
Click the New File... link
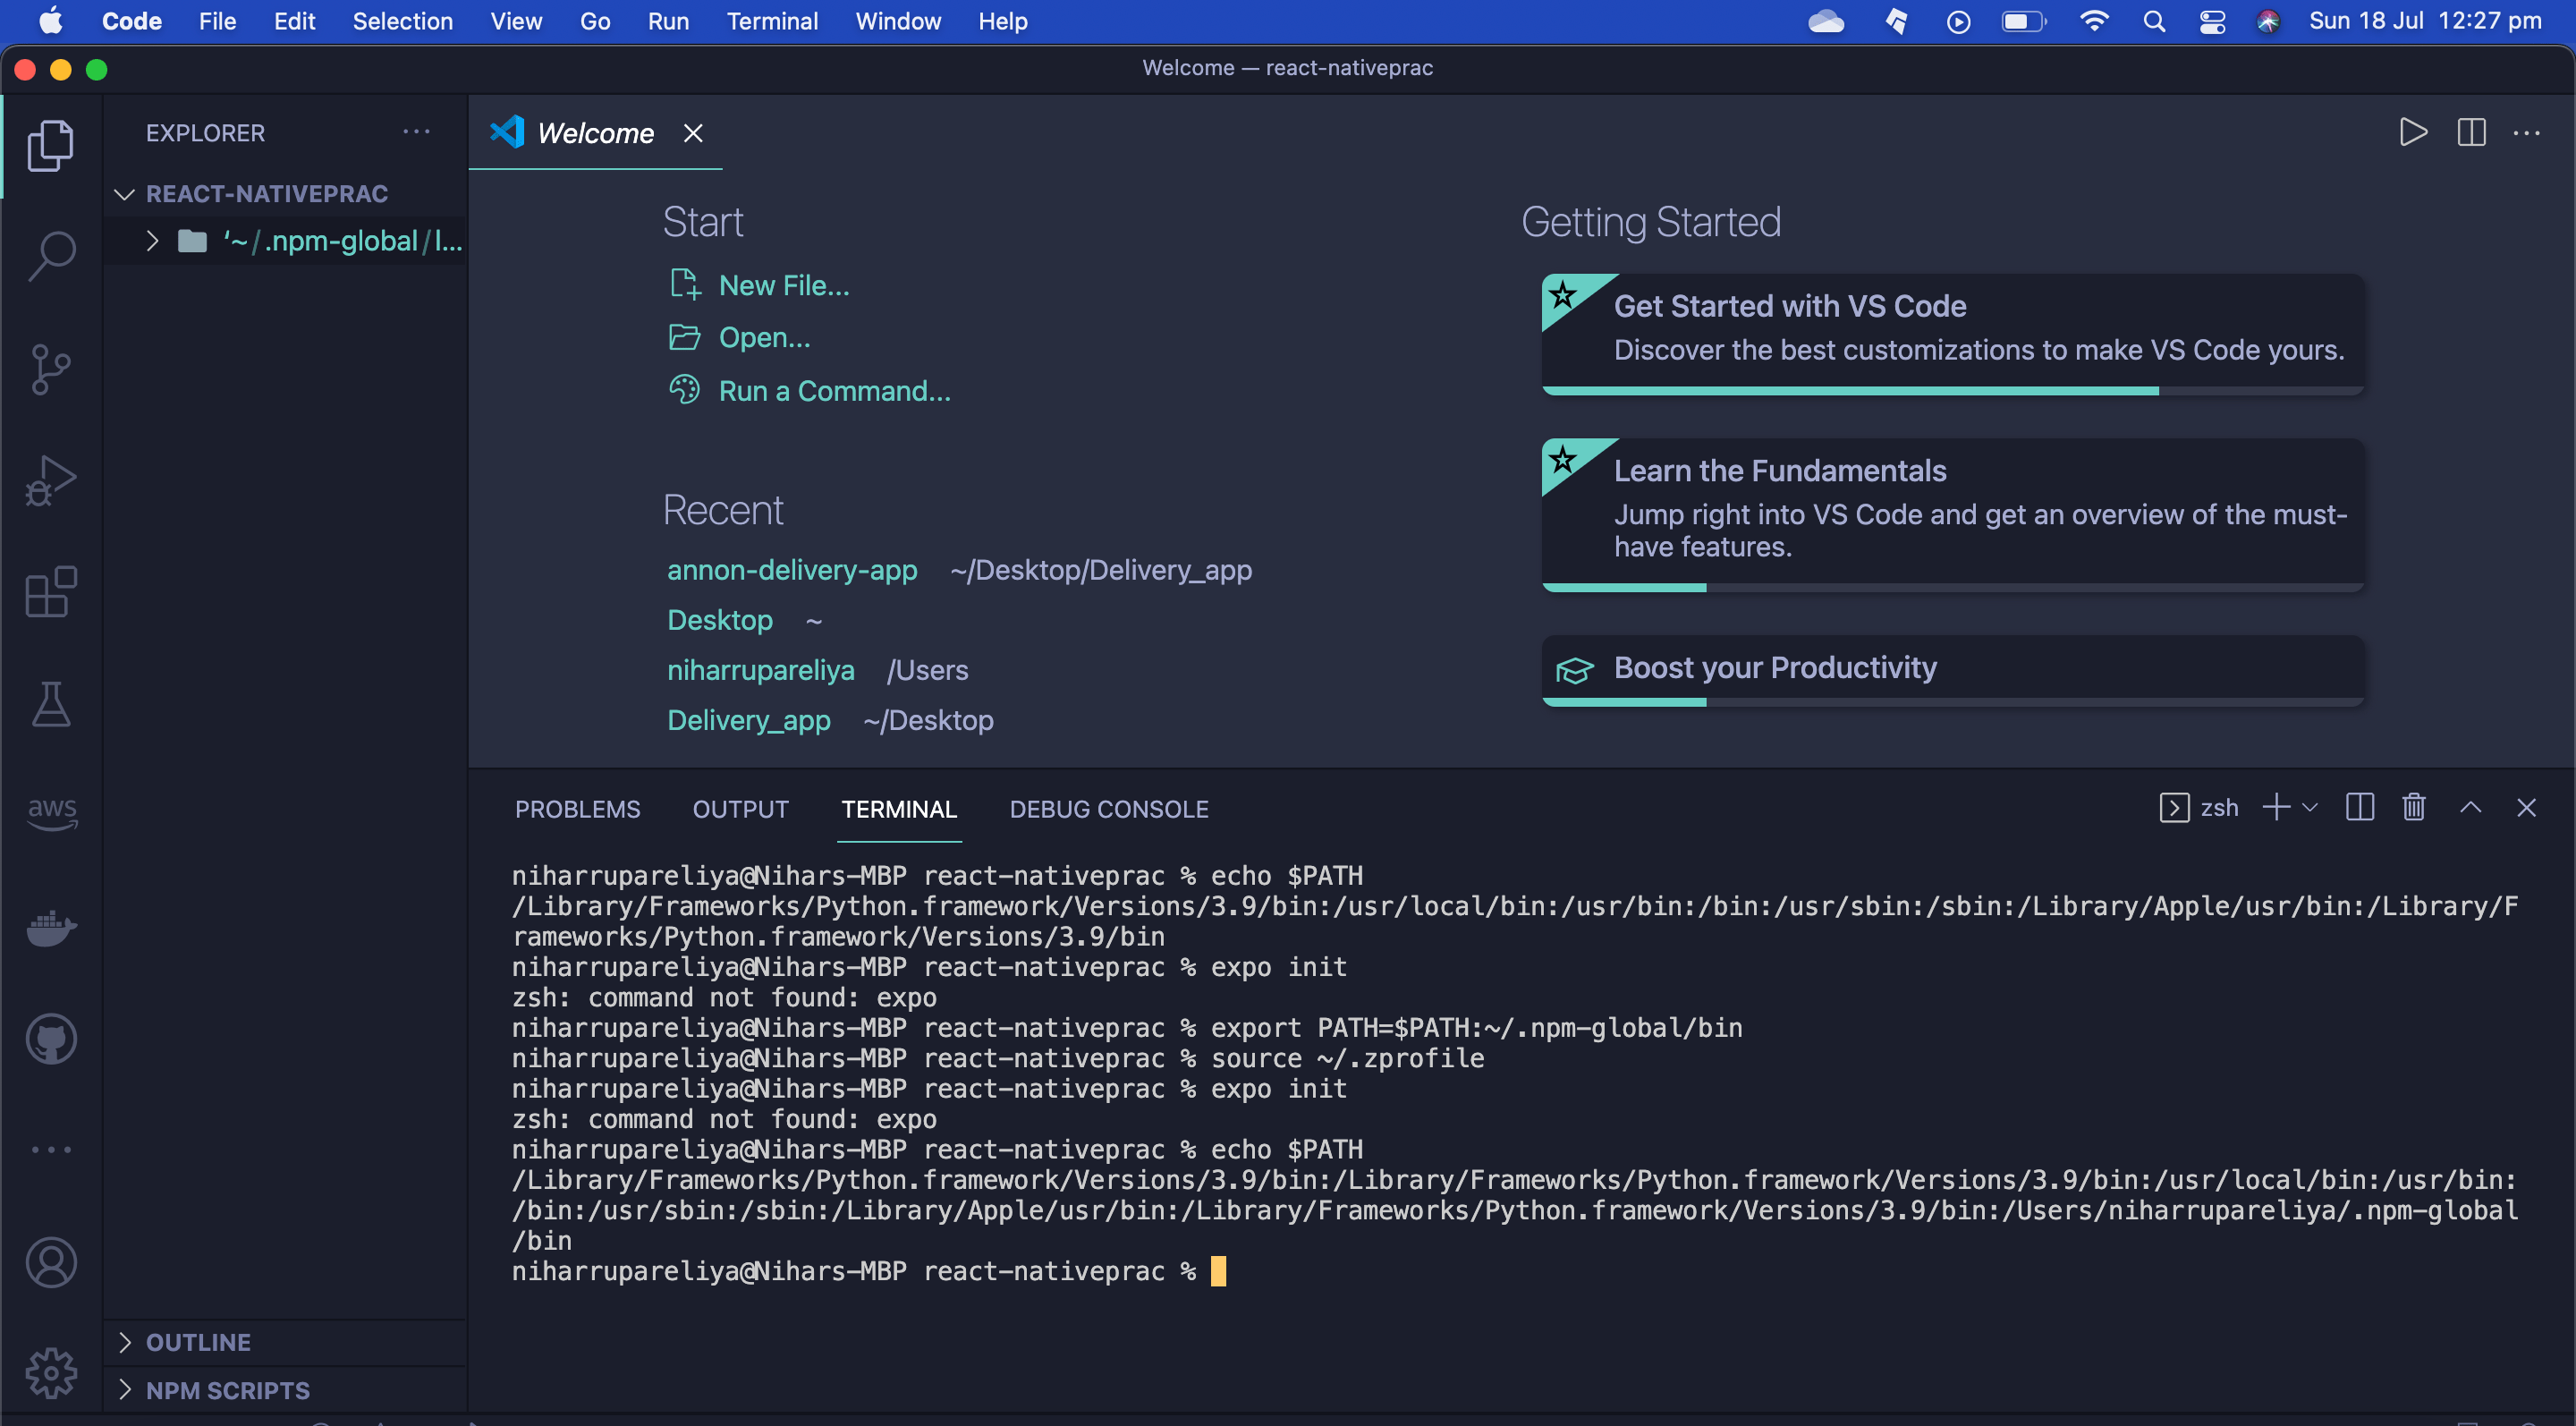[x=784, y=285]
